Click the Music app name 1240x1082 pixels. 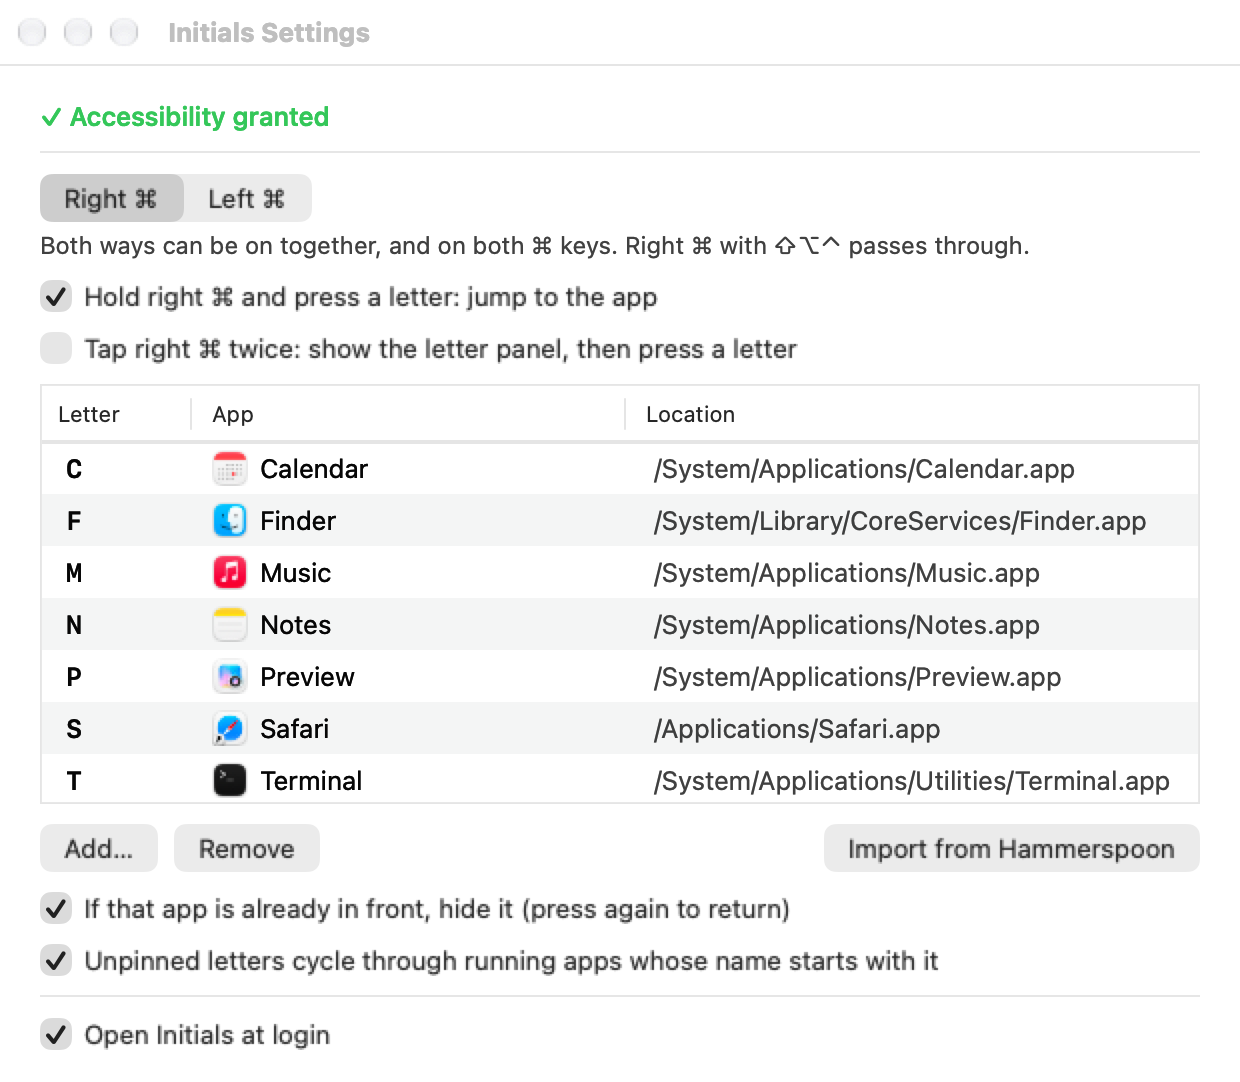[x=296, y=573]
